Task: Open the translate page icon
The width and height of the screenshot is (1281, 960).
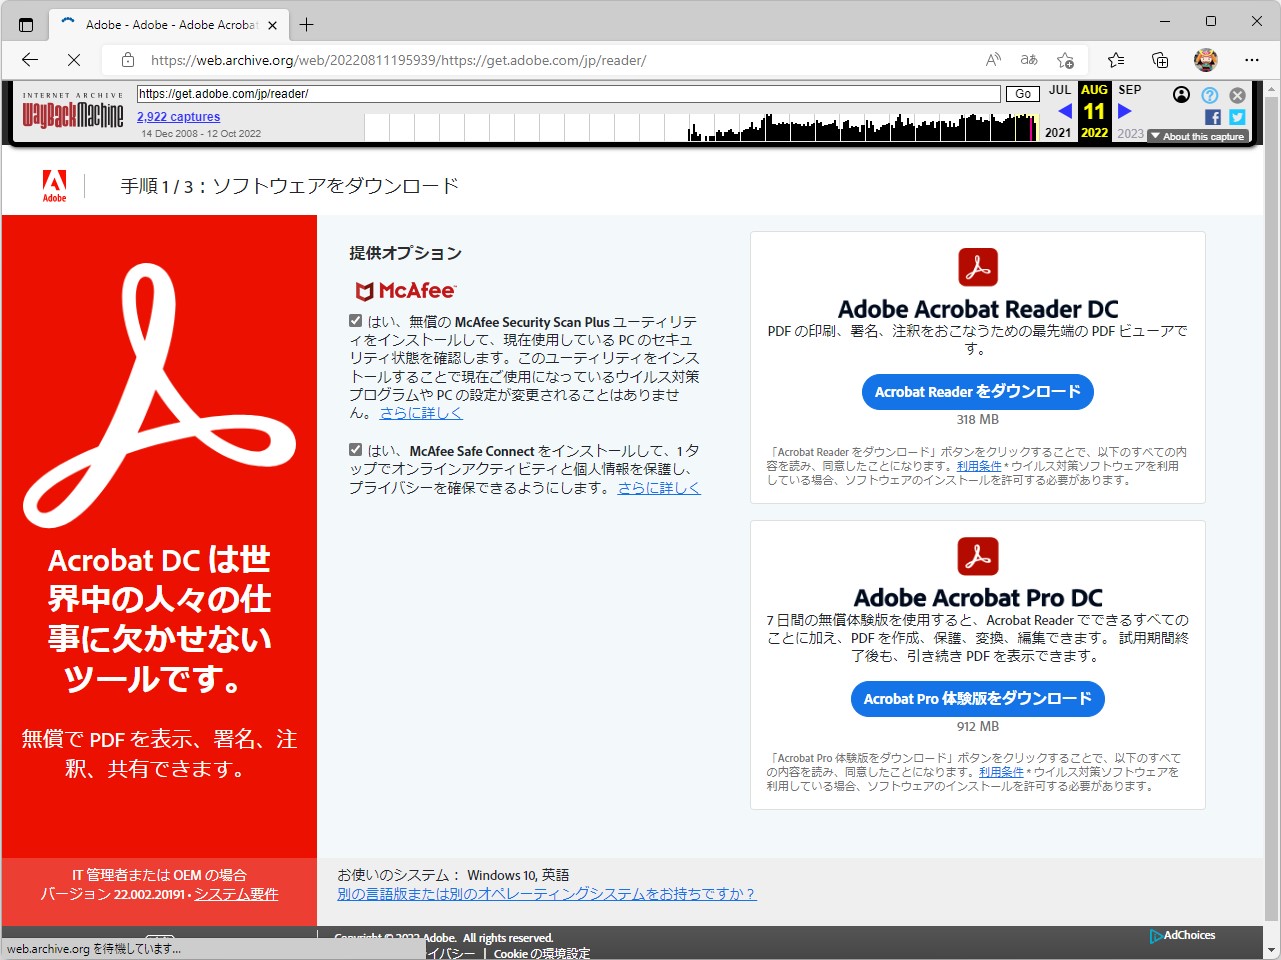Action: [1029, 60]
